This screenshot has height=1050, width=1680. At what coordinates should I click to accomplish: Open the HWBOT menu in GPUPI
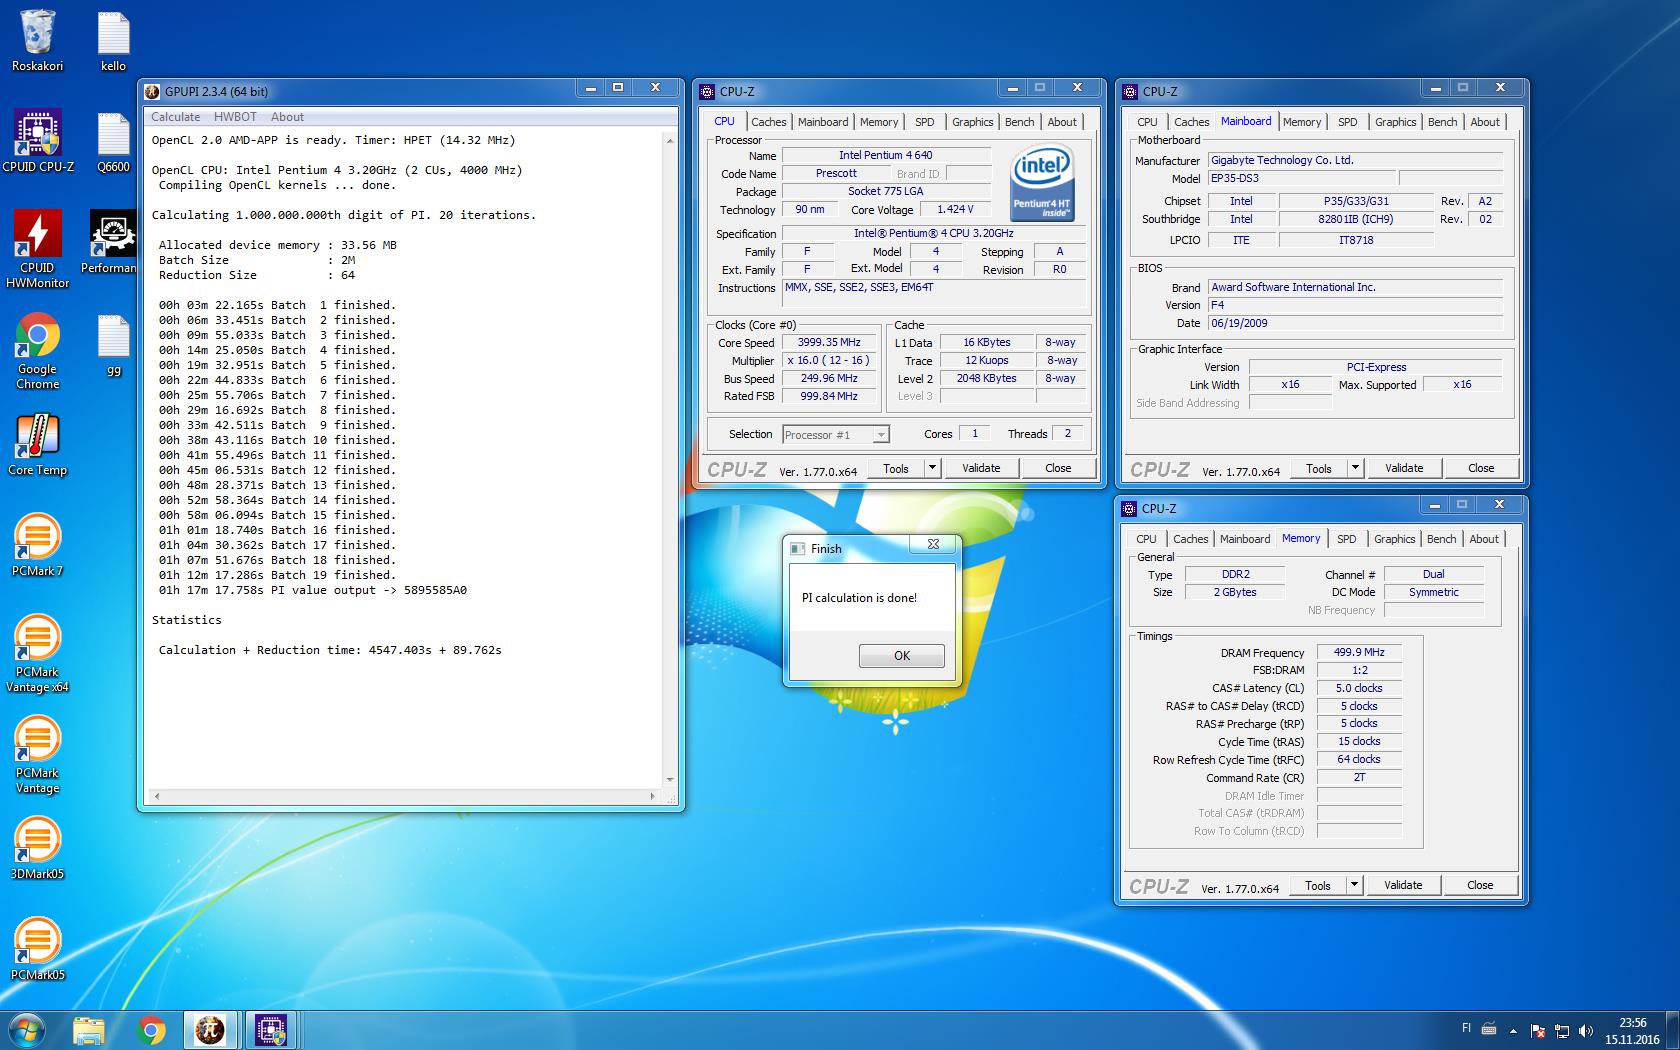[x=235, y=117]
